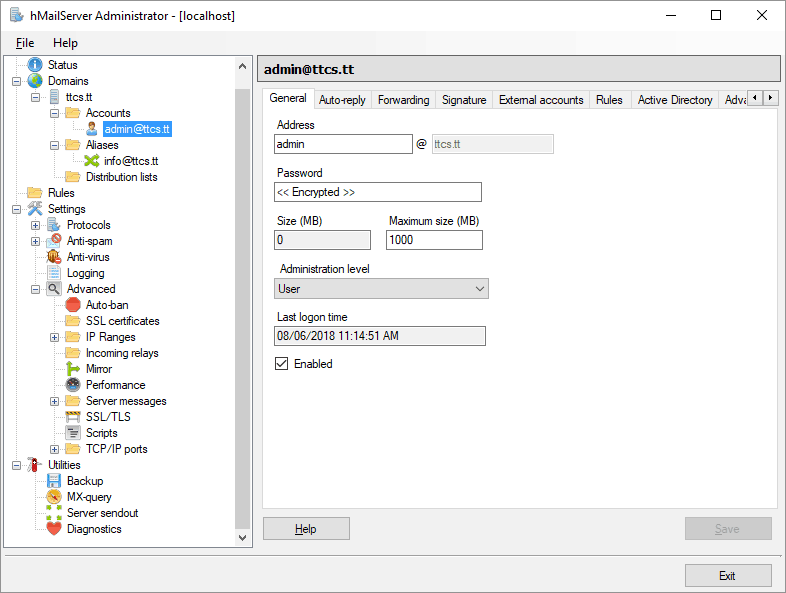Click the info@ttcs.tt alias icon
The height and width of the screenshot is (593, 786).
tap(91, 161)
